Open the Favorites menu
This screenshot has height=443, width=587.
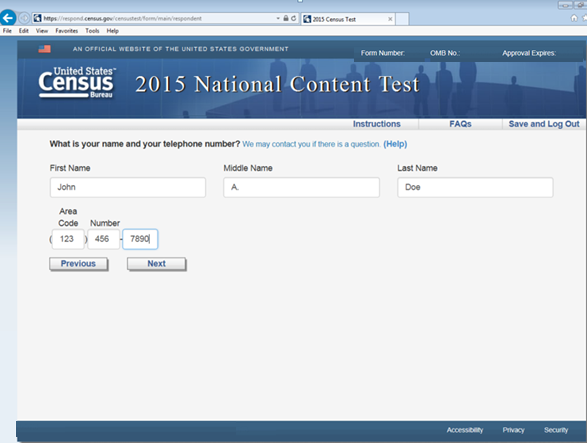(x=67, y=31)
